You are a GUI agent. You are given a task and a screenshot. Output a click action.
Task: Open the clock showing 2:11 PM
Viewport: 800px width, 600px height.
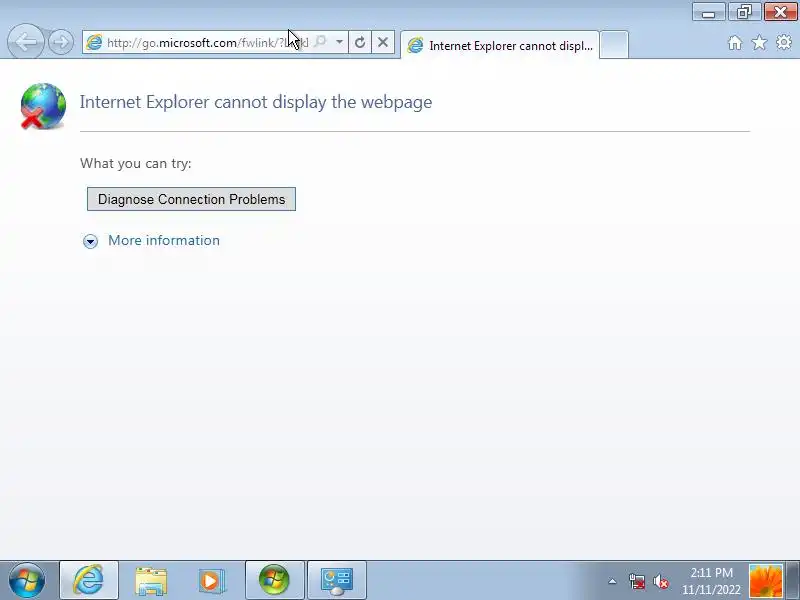coord(711,581)
